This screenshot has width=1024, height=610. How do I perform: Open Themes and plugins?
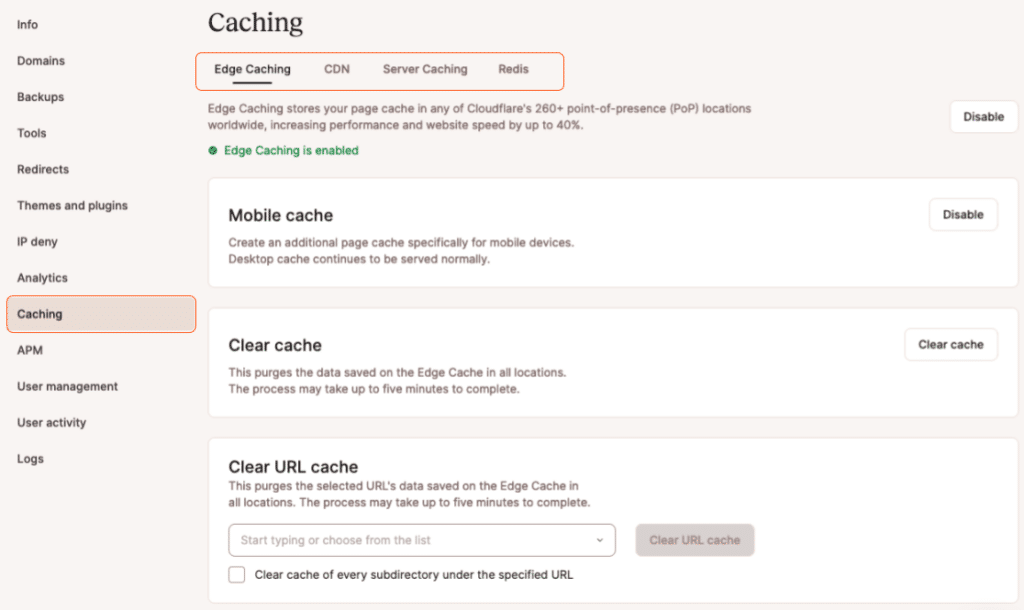coord(71,205)
